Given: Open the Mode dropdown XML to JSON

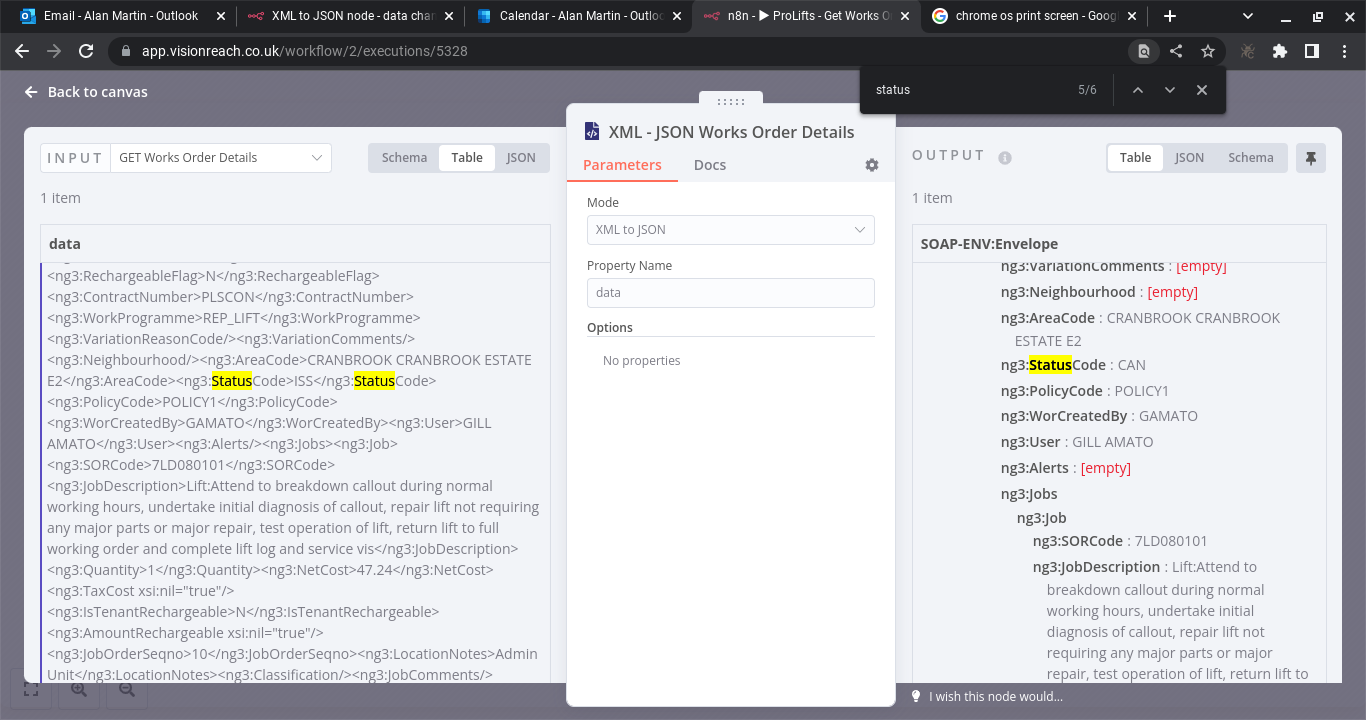Looking at the screenshot, I should click(x=730, y=230).
